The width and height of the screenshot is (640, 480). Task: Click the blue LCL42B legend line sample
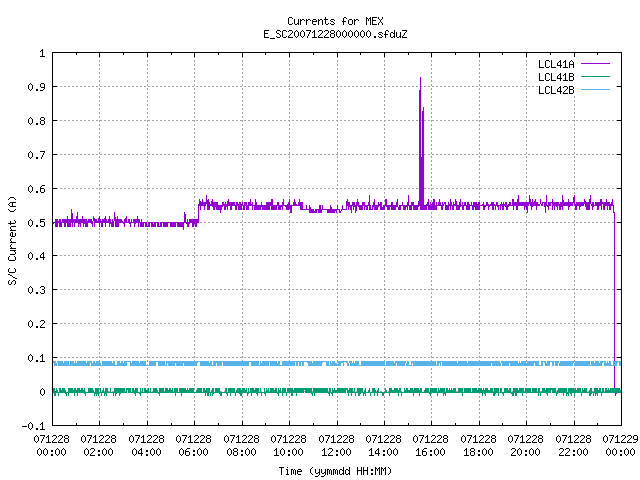(x=595, y=90)
